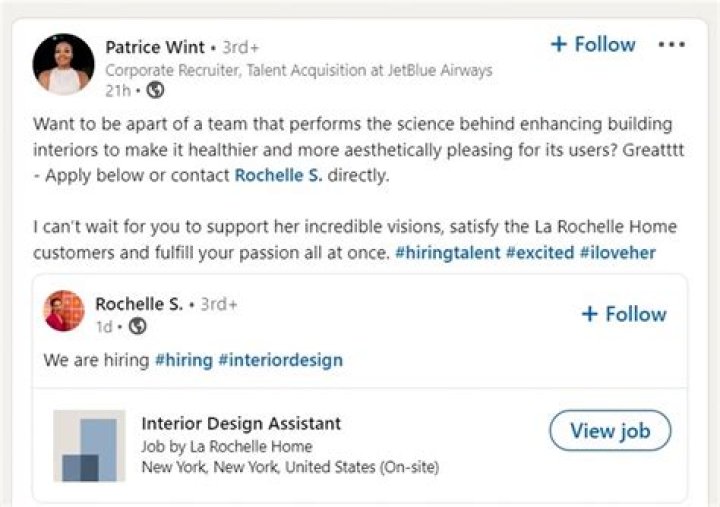The image size is (720, 507).
Task: Open Rochelle S. avatar in shared post
Action: tap(64, 312)
